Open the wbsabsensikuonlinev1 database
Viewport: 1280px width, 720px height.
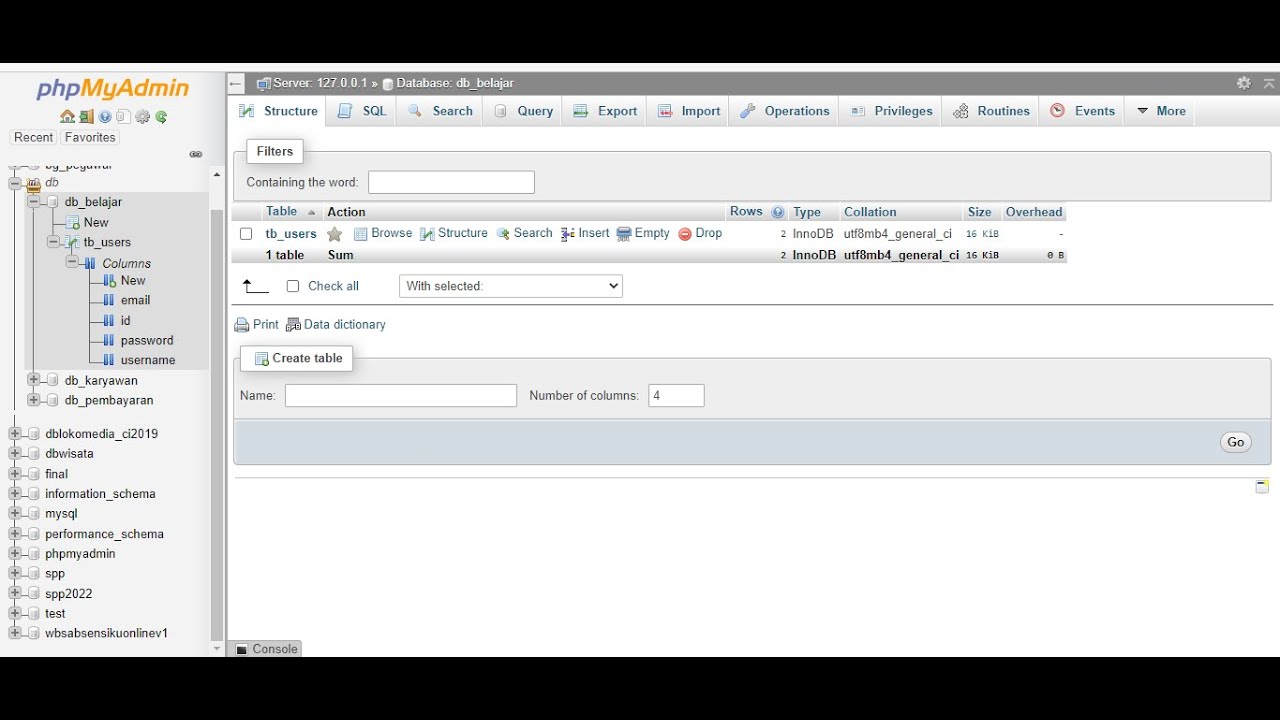106,634
